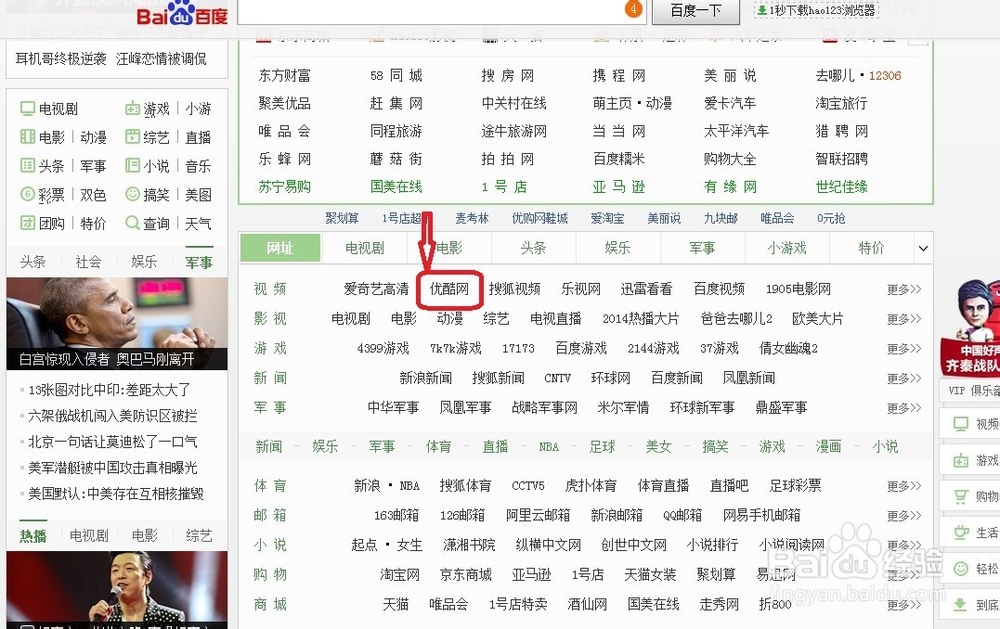The width and height of the screenshot is (1000, 629).
Task: Expand 更多 on the 邮箱 row
Action: click(904, 515)
